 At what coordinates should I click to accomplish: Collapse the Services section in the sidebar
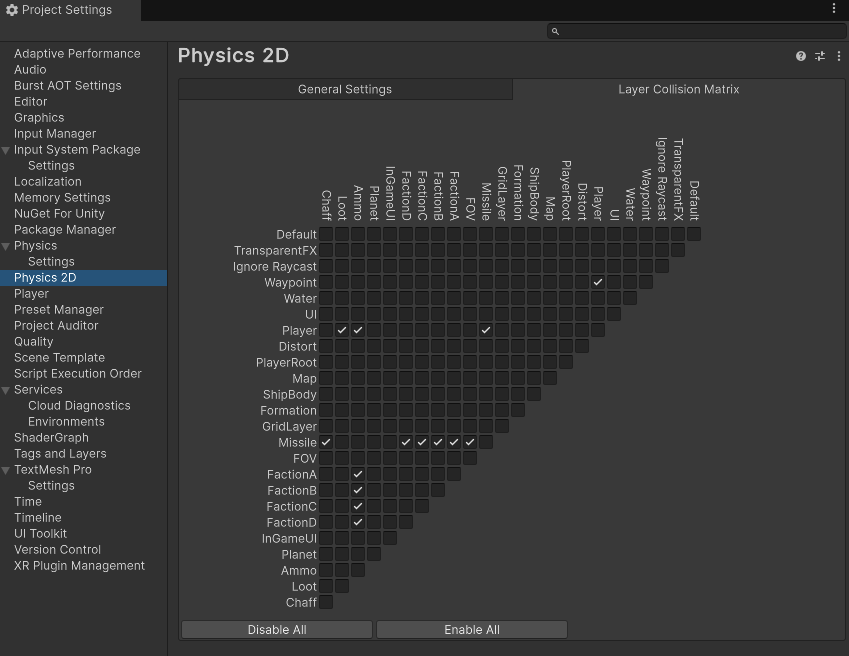[6, 389]
